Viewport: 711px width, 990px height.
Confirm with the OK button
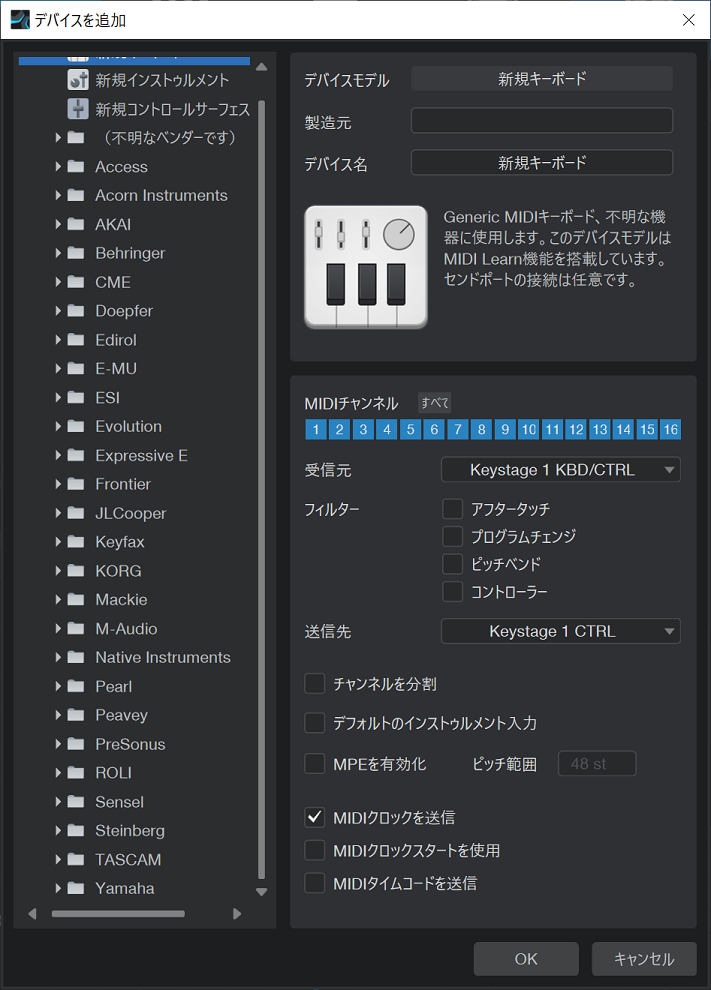(526, 959)
